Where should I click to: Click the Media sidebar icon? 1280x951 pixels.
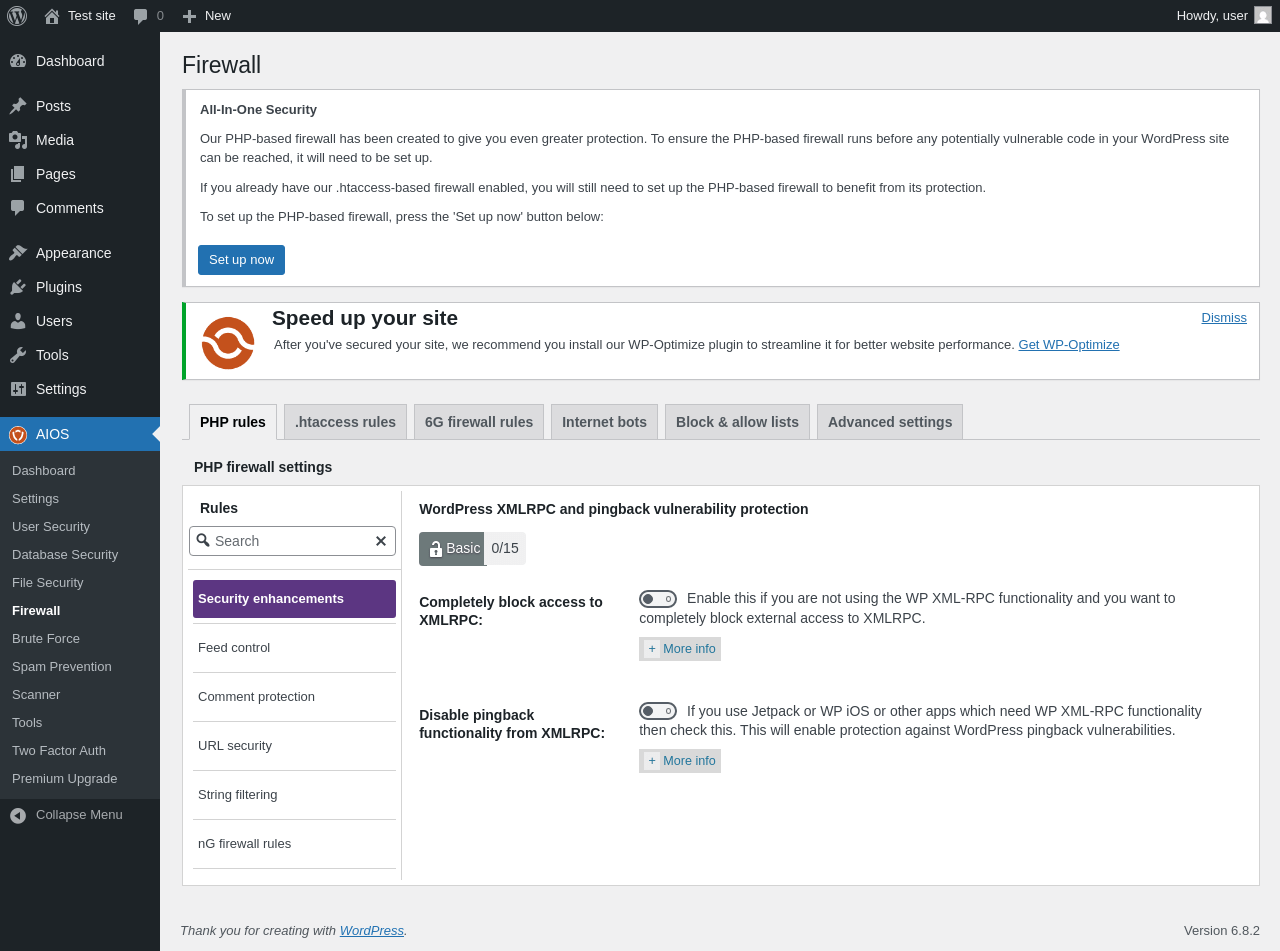coord(18,140)
